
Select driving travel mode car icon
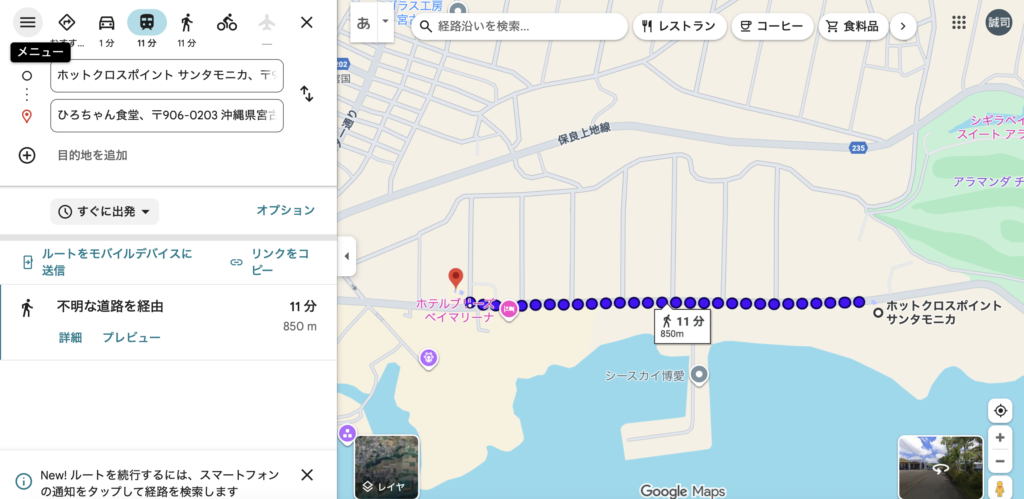pyautogui.click(x=106, y=22)
